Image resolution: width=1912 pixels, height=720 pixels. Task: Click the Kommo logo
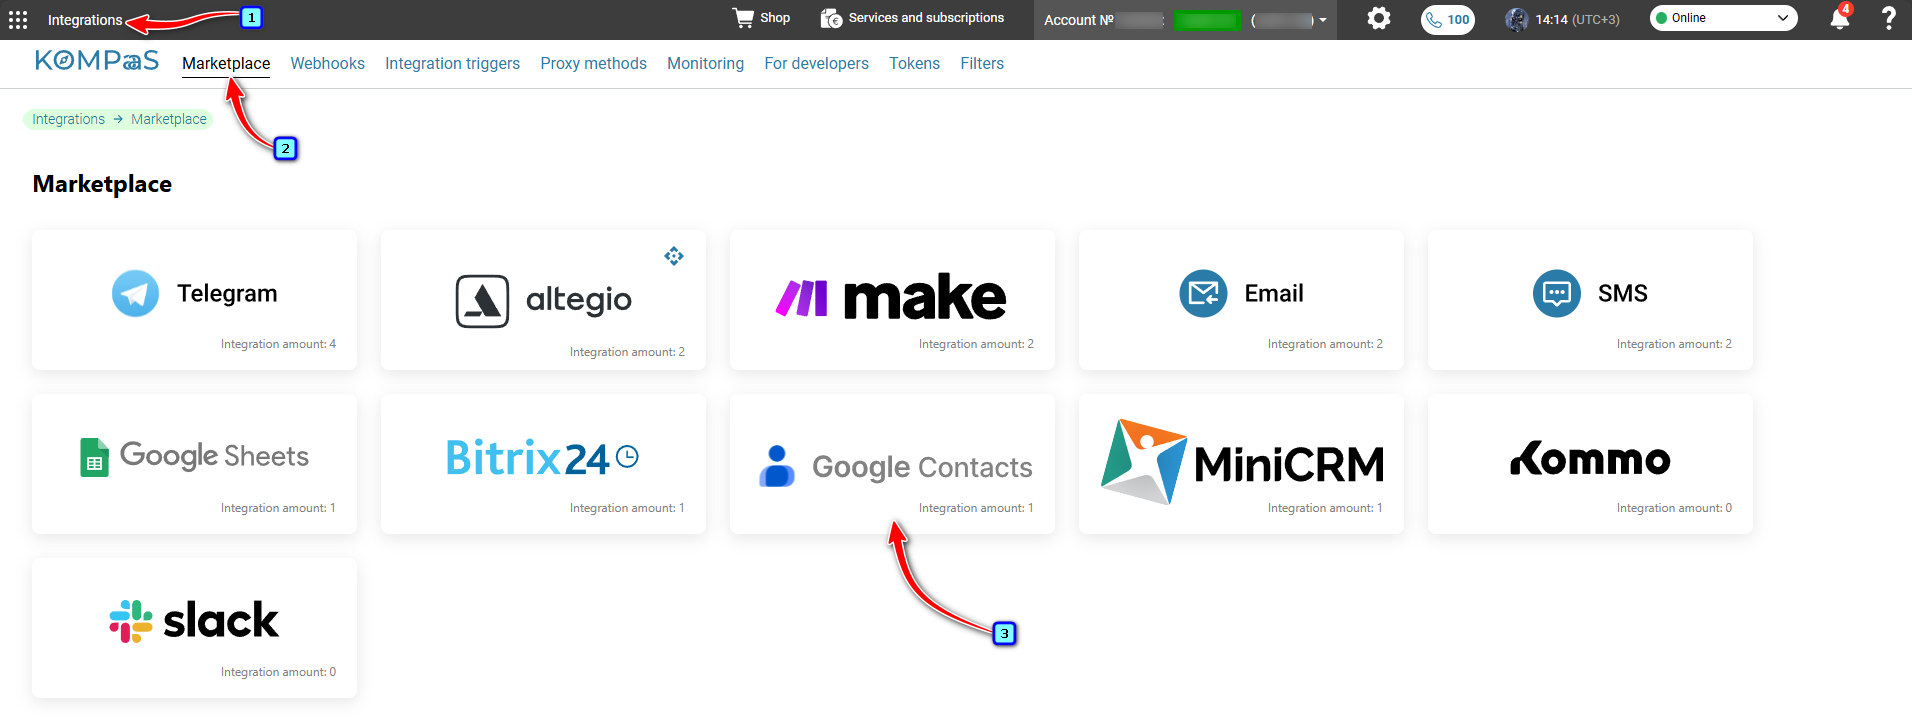pos(1590,458)
